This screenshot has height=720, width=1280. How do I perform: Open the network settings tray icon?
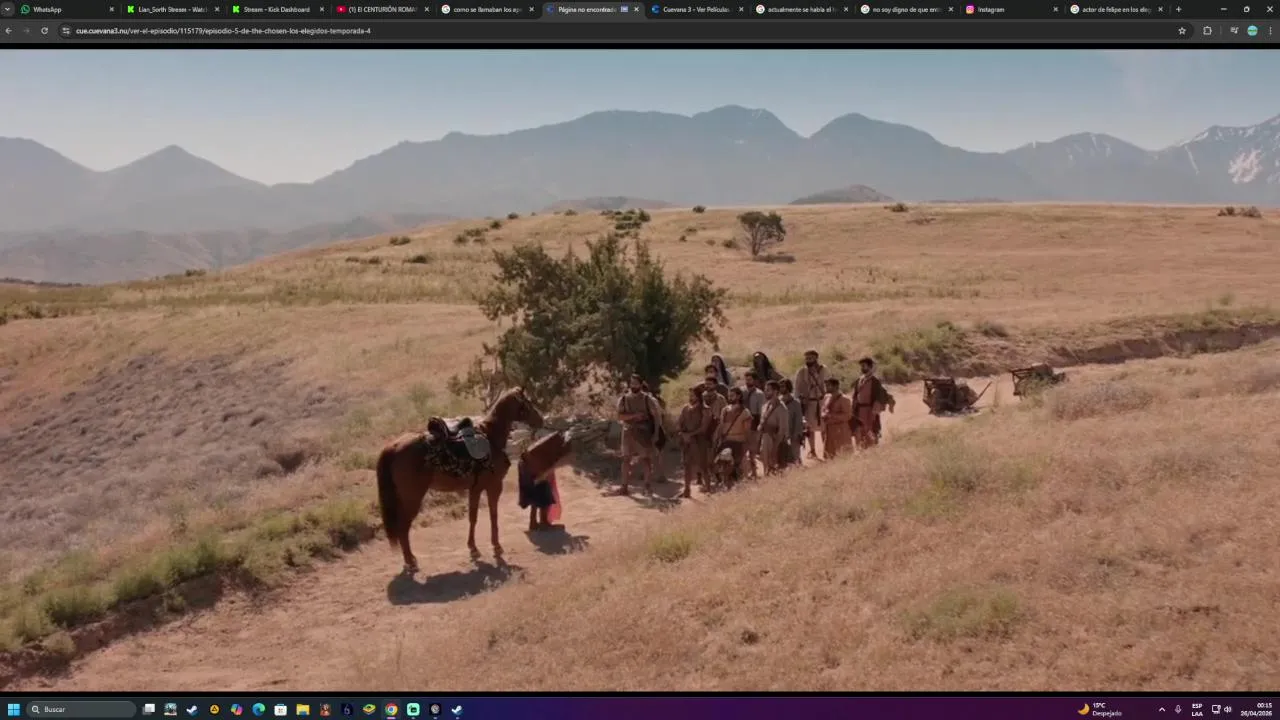pos(1216,709)
